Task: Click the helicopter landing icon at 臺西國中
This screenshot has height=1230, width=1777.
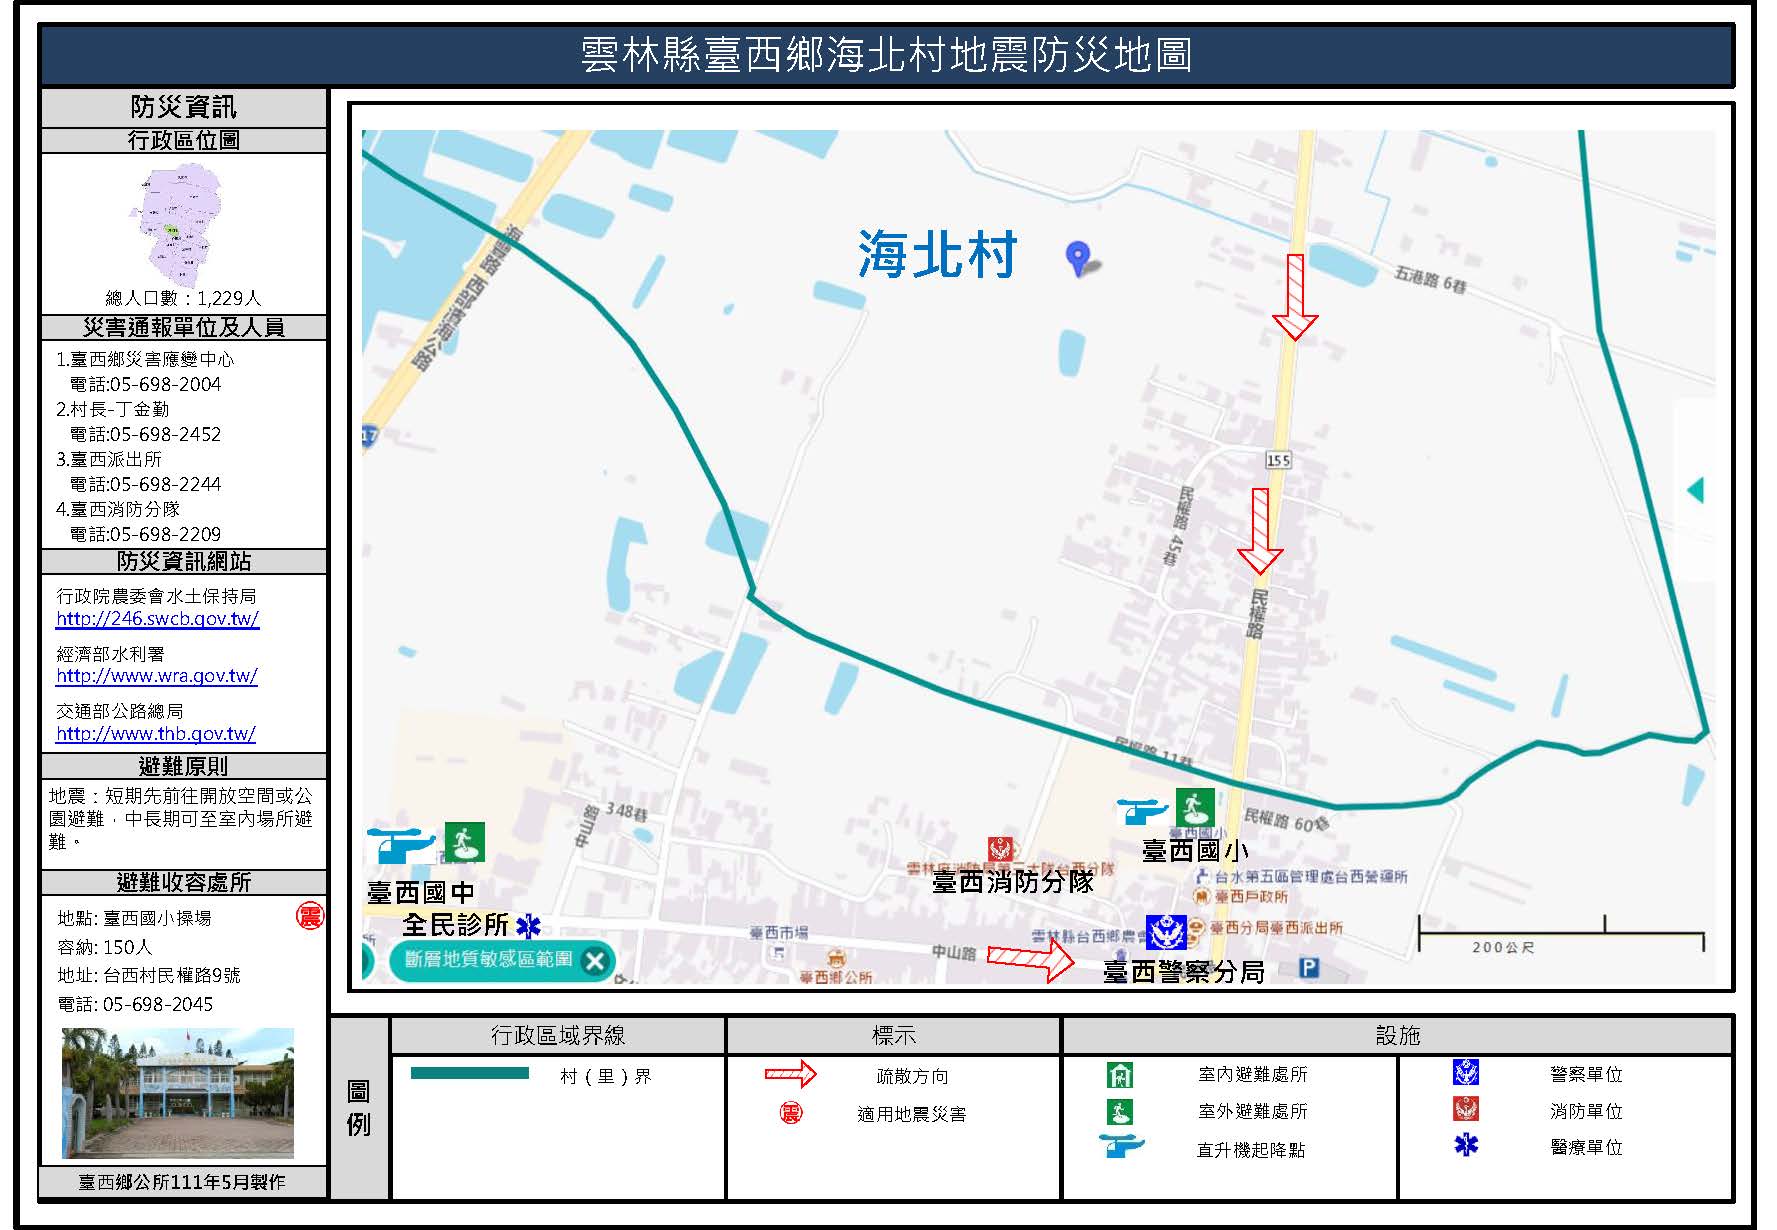Action: pos(401,845)
